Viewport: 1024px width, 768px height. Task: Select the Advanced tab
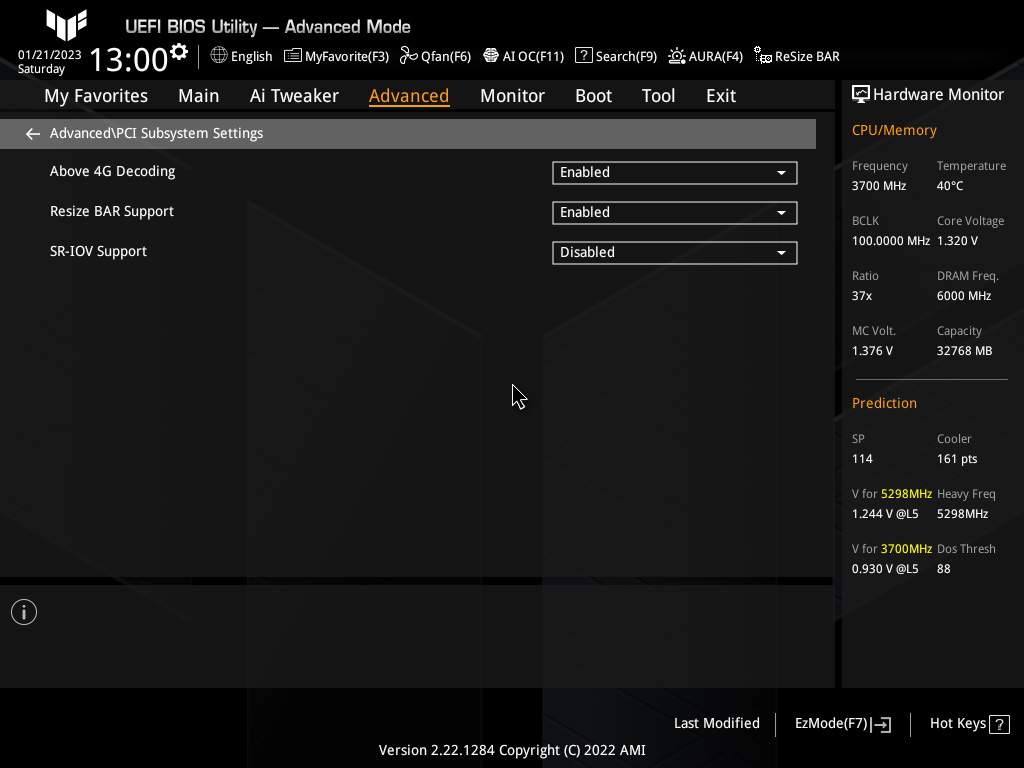409,96
